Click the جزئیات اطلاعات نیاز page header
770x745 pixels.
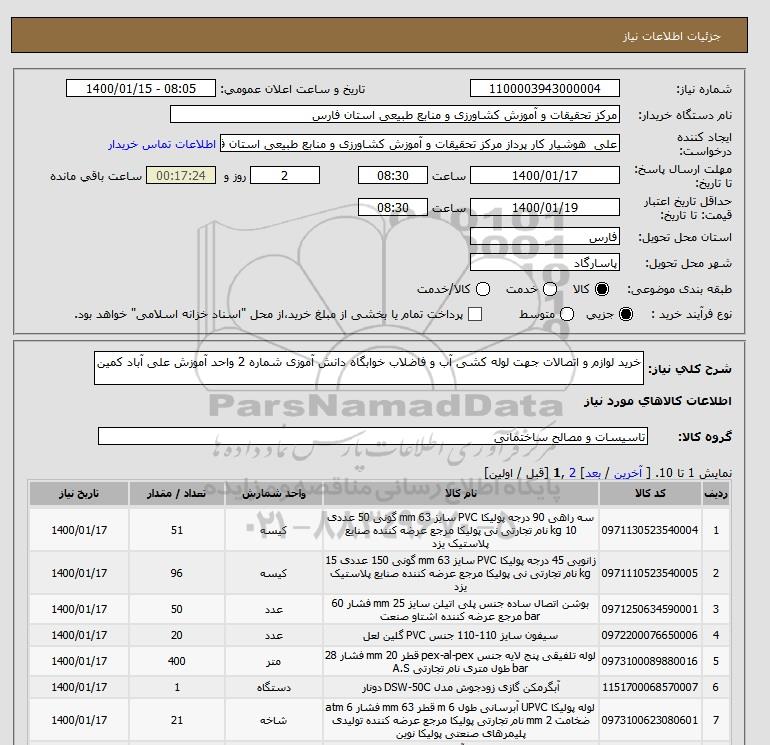(x=671, y=36)
